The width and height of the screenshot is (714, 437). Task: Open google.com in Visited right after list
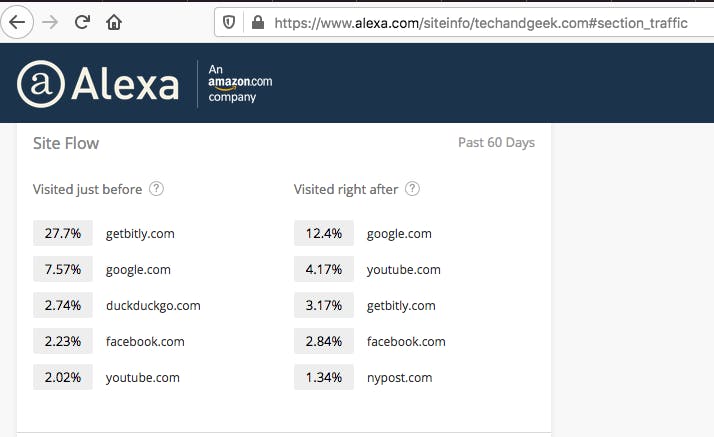[399, 234]
